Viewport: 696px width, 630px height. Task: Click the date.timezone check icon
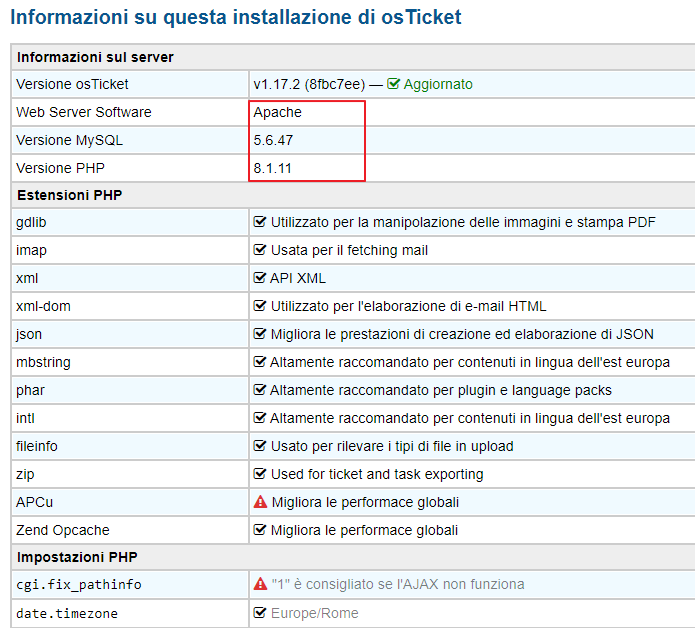tap(260, 613)
